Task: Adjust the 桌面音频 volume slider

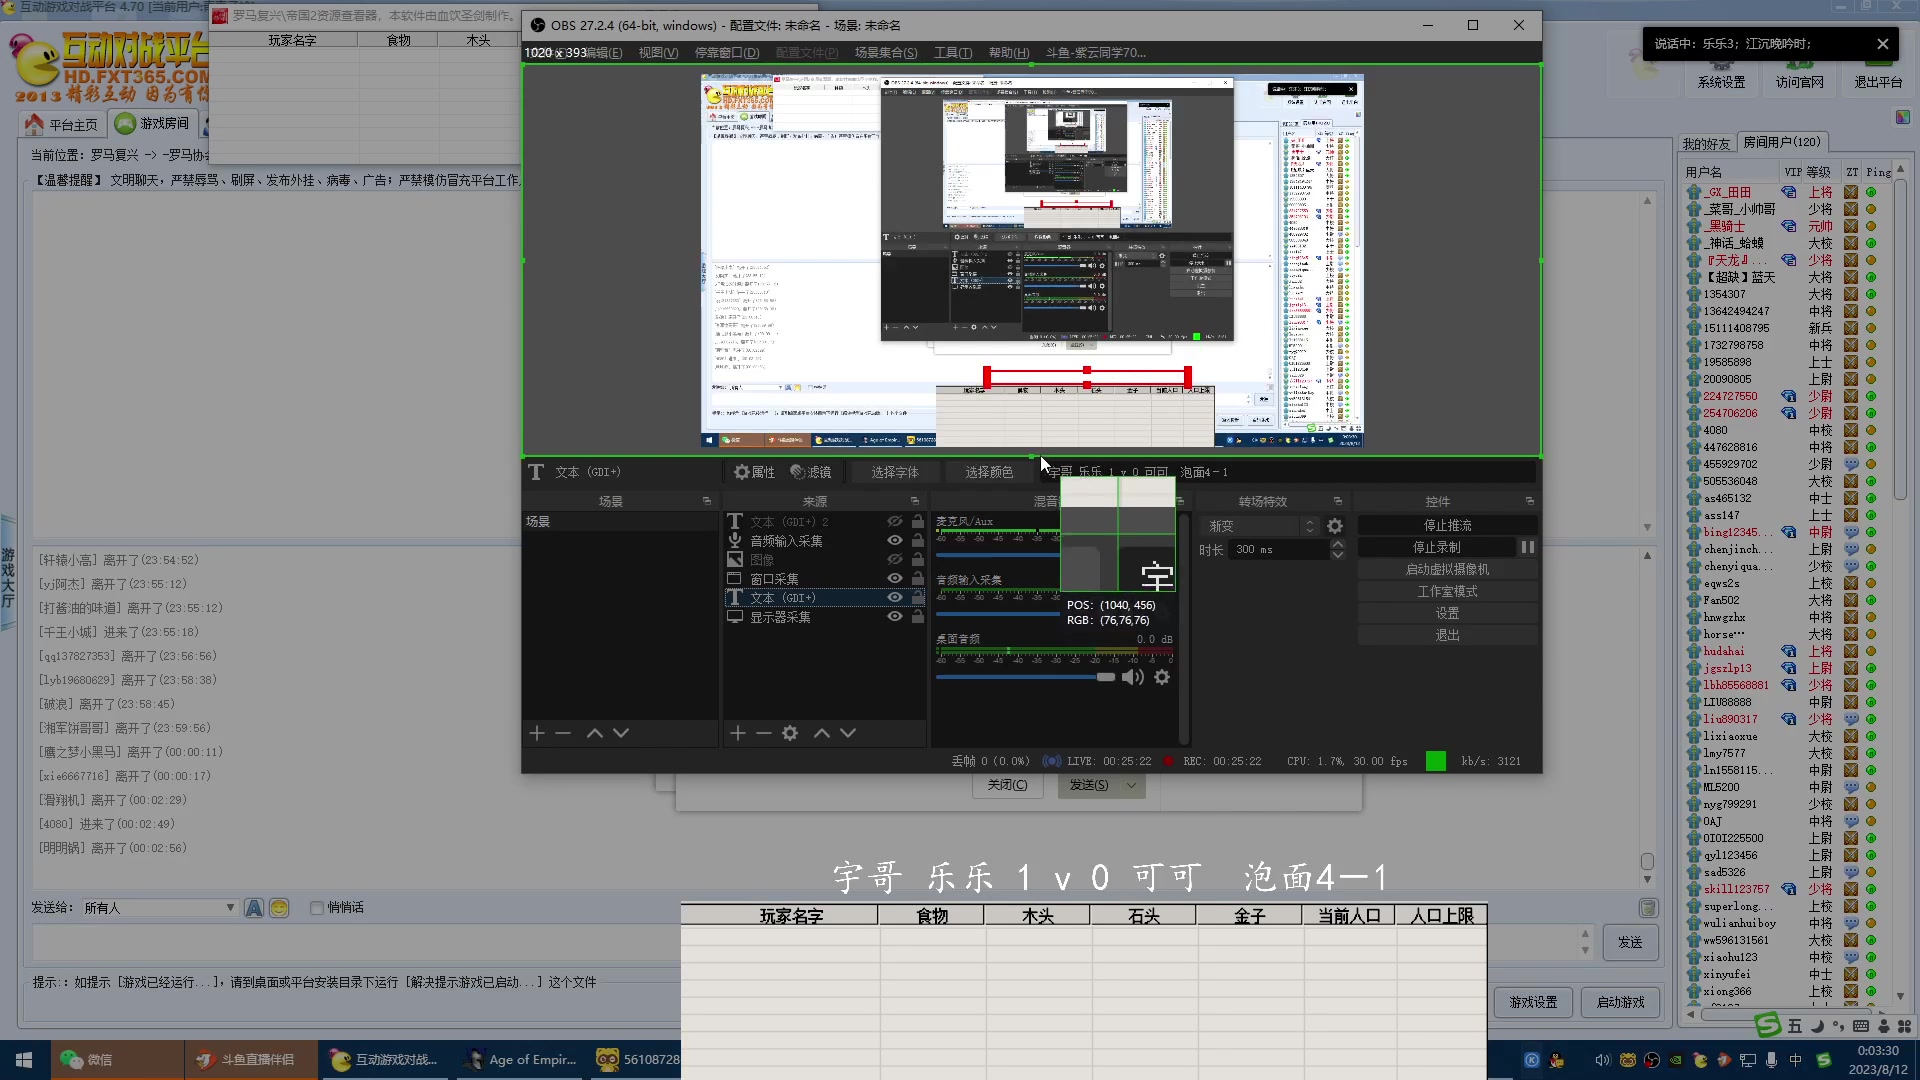Action: 1105,677
